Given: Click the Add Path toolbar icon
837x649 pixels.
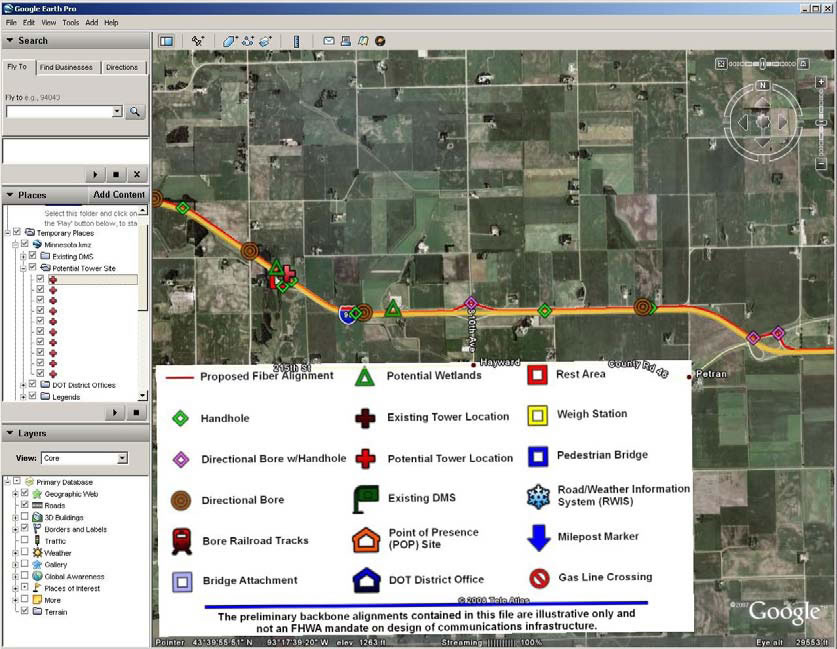Looking at the screenshot, I should click(x=247, y=41).
